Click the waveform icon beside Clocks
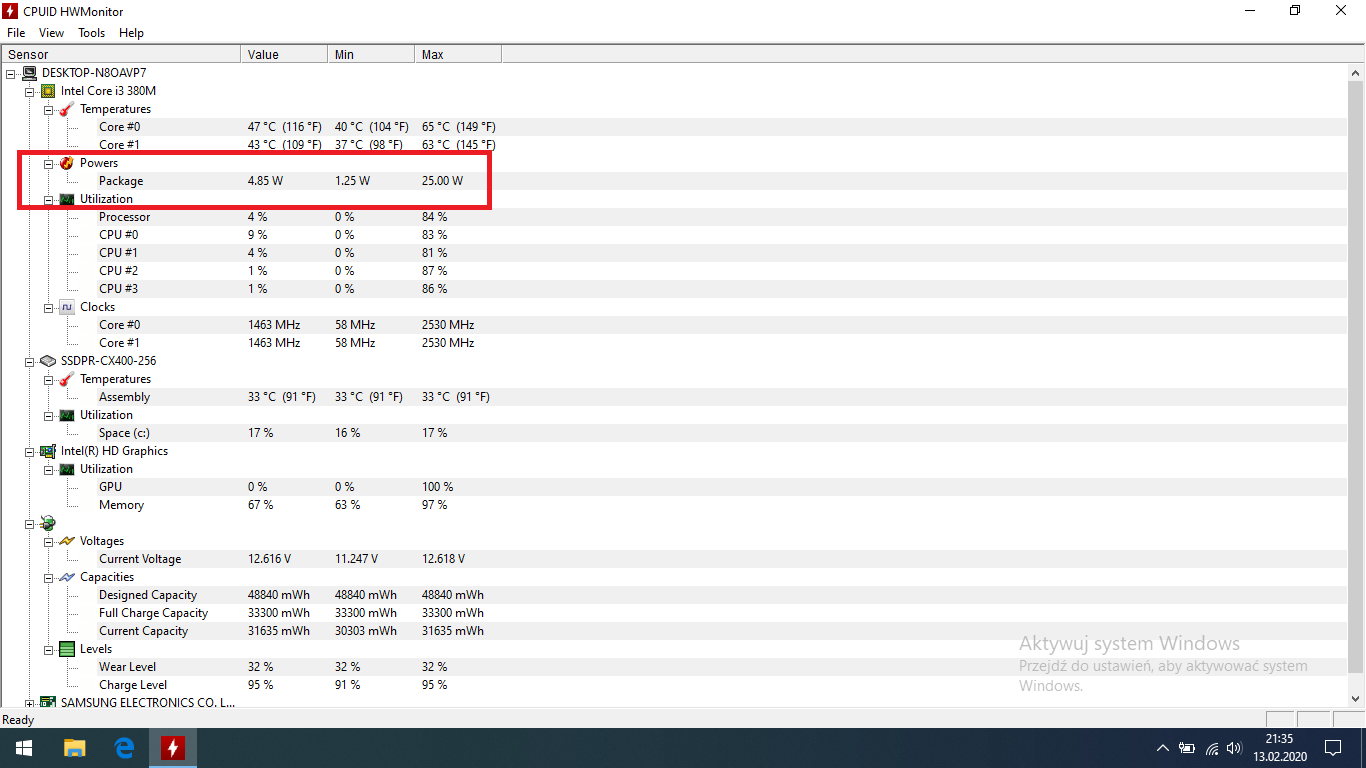 click(66, 307)
